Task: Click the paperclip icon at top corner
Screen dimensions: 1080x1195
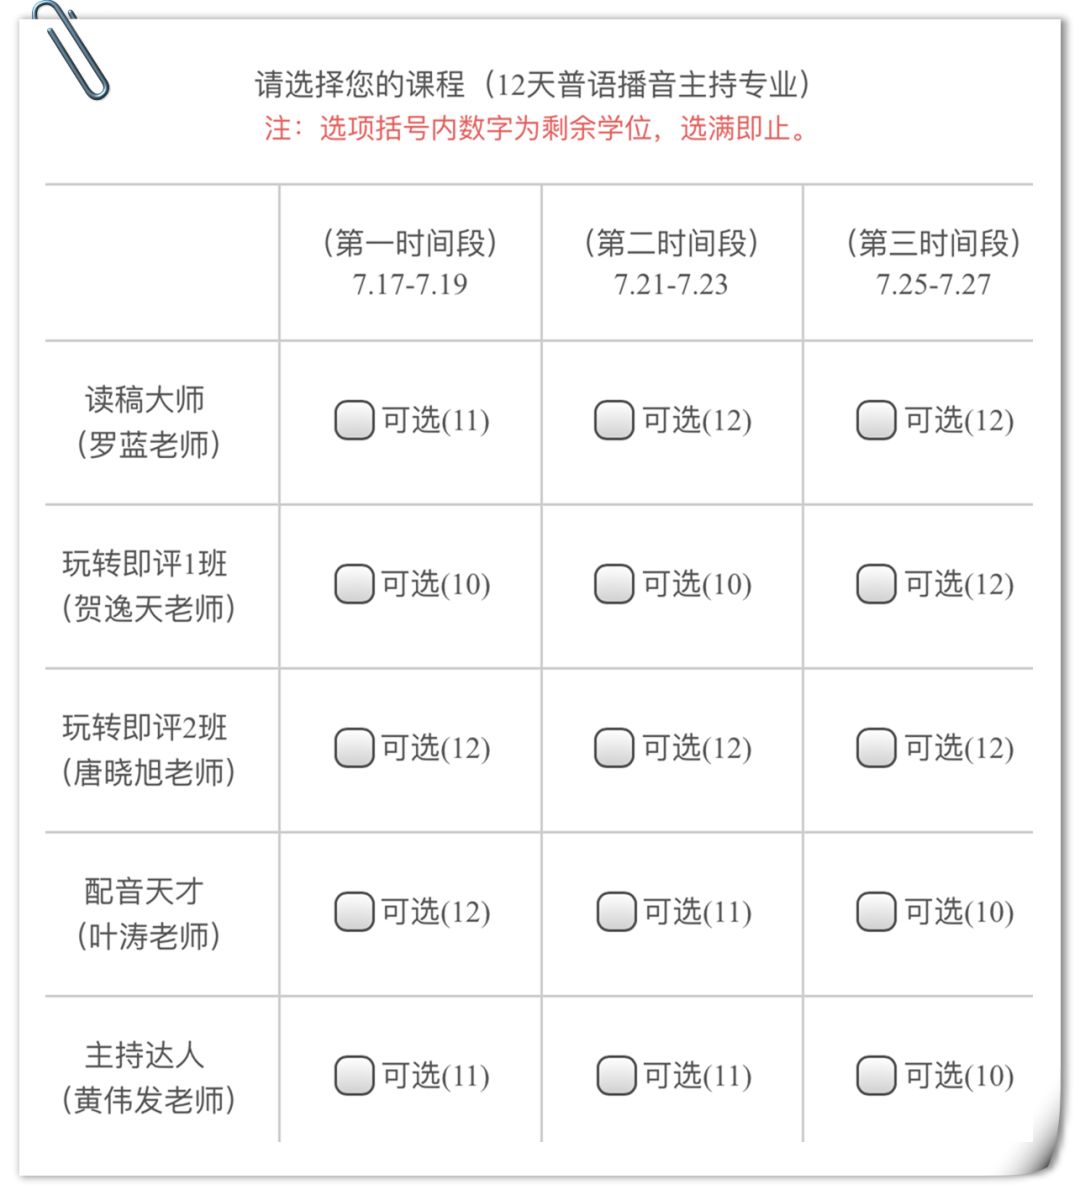Action: click(71, 50)
